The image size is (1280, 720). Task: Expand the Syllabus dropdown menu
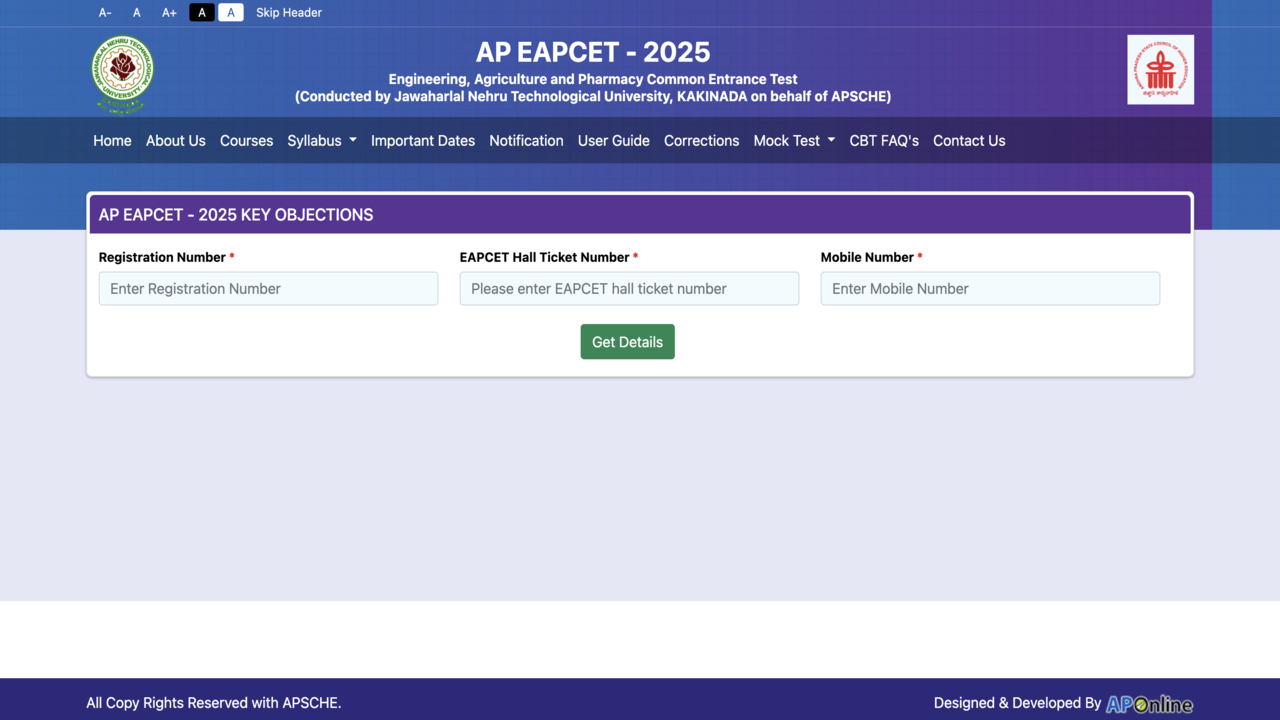coord(322,141)
